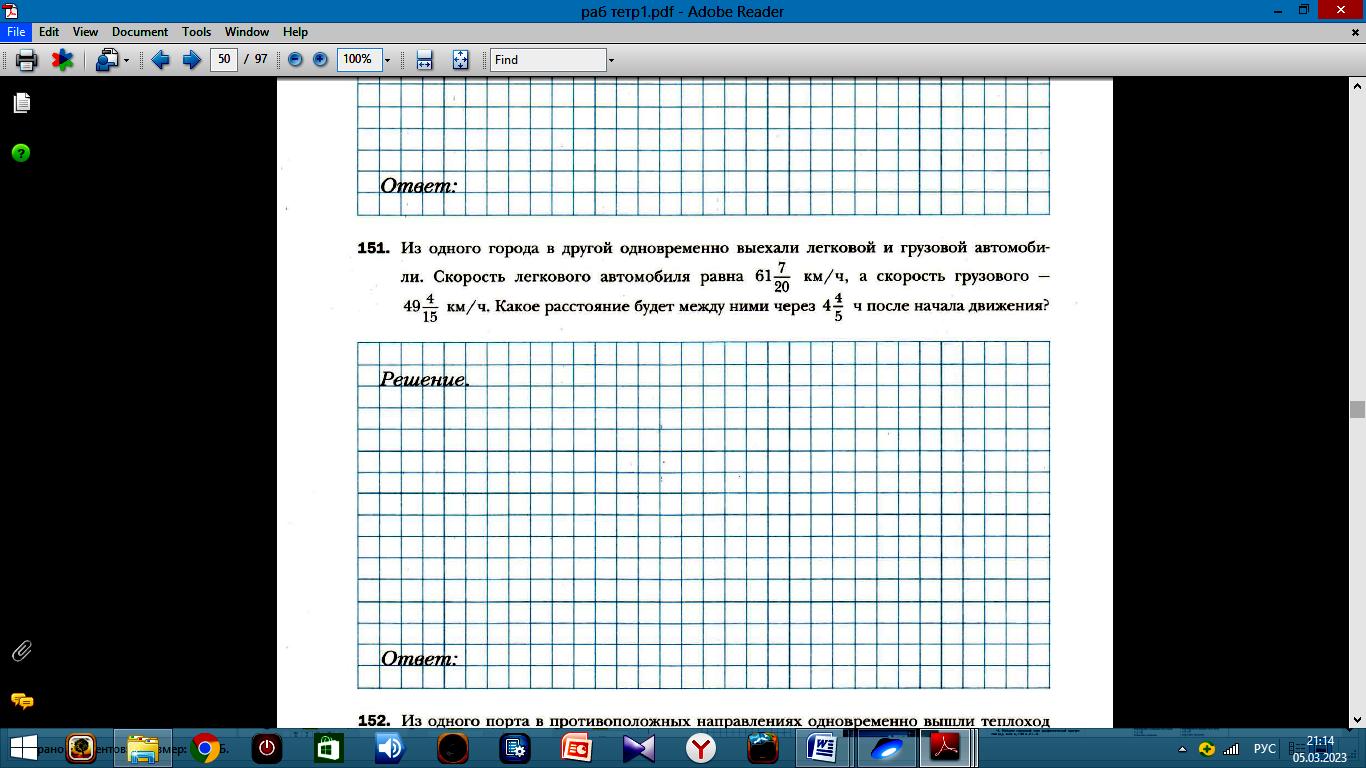
Task: Click the network signal tray icon
Action: (1231, 749)
